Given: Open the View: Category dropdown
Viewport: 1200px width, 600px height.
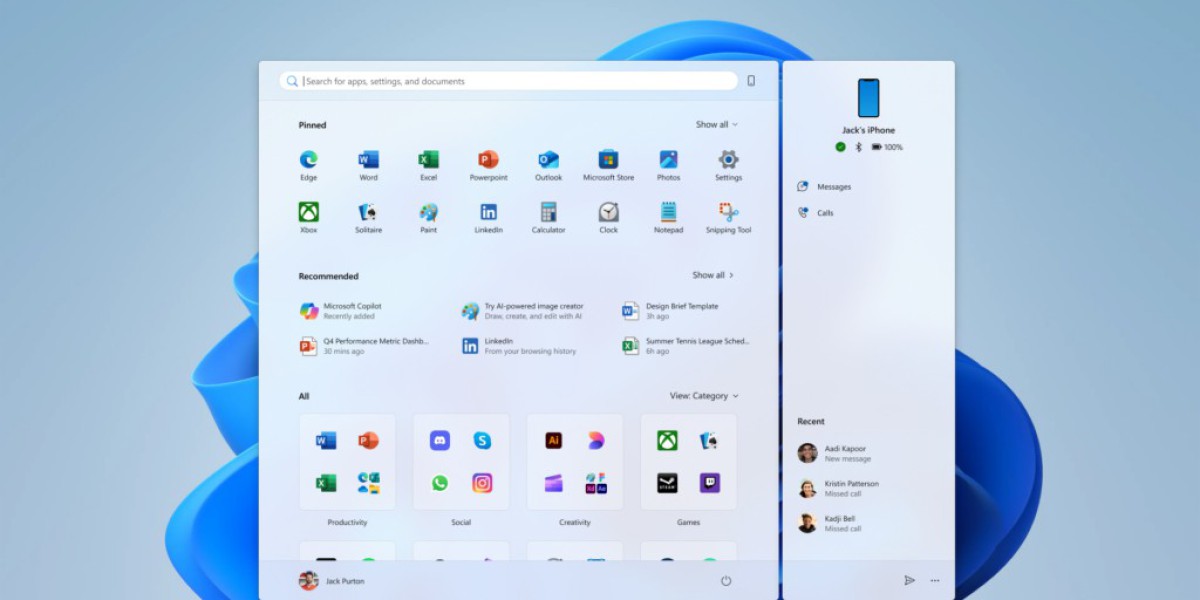Looking at the screenshot, I should [704, 396].
